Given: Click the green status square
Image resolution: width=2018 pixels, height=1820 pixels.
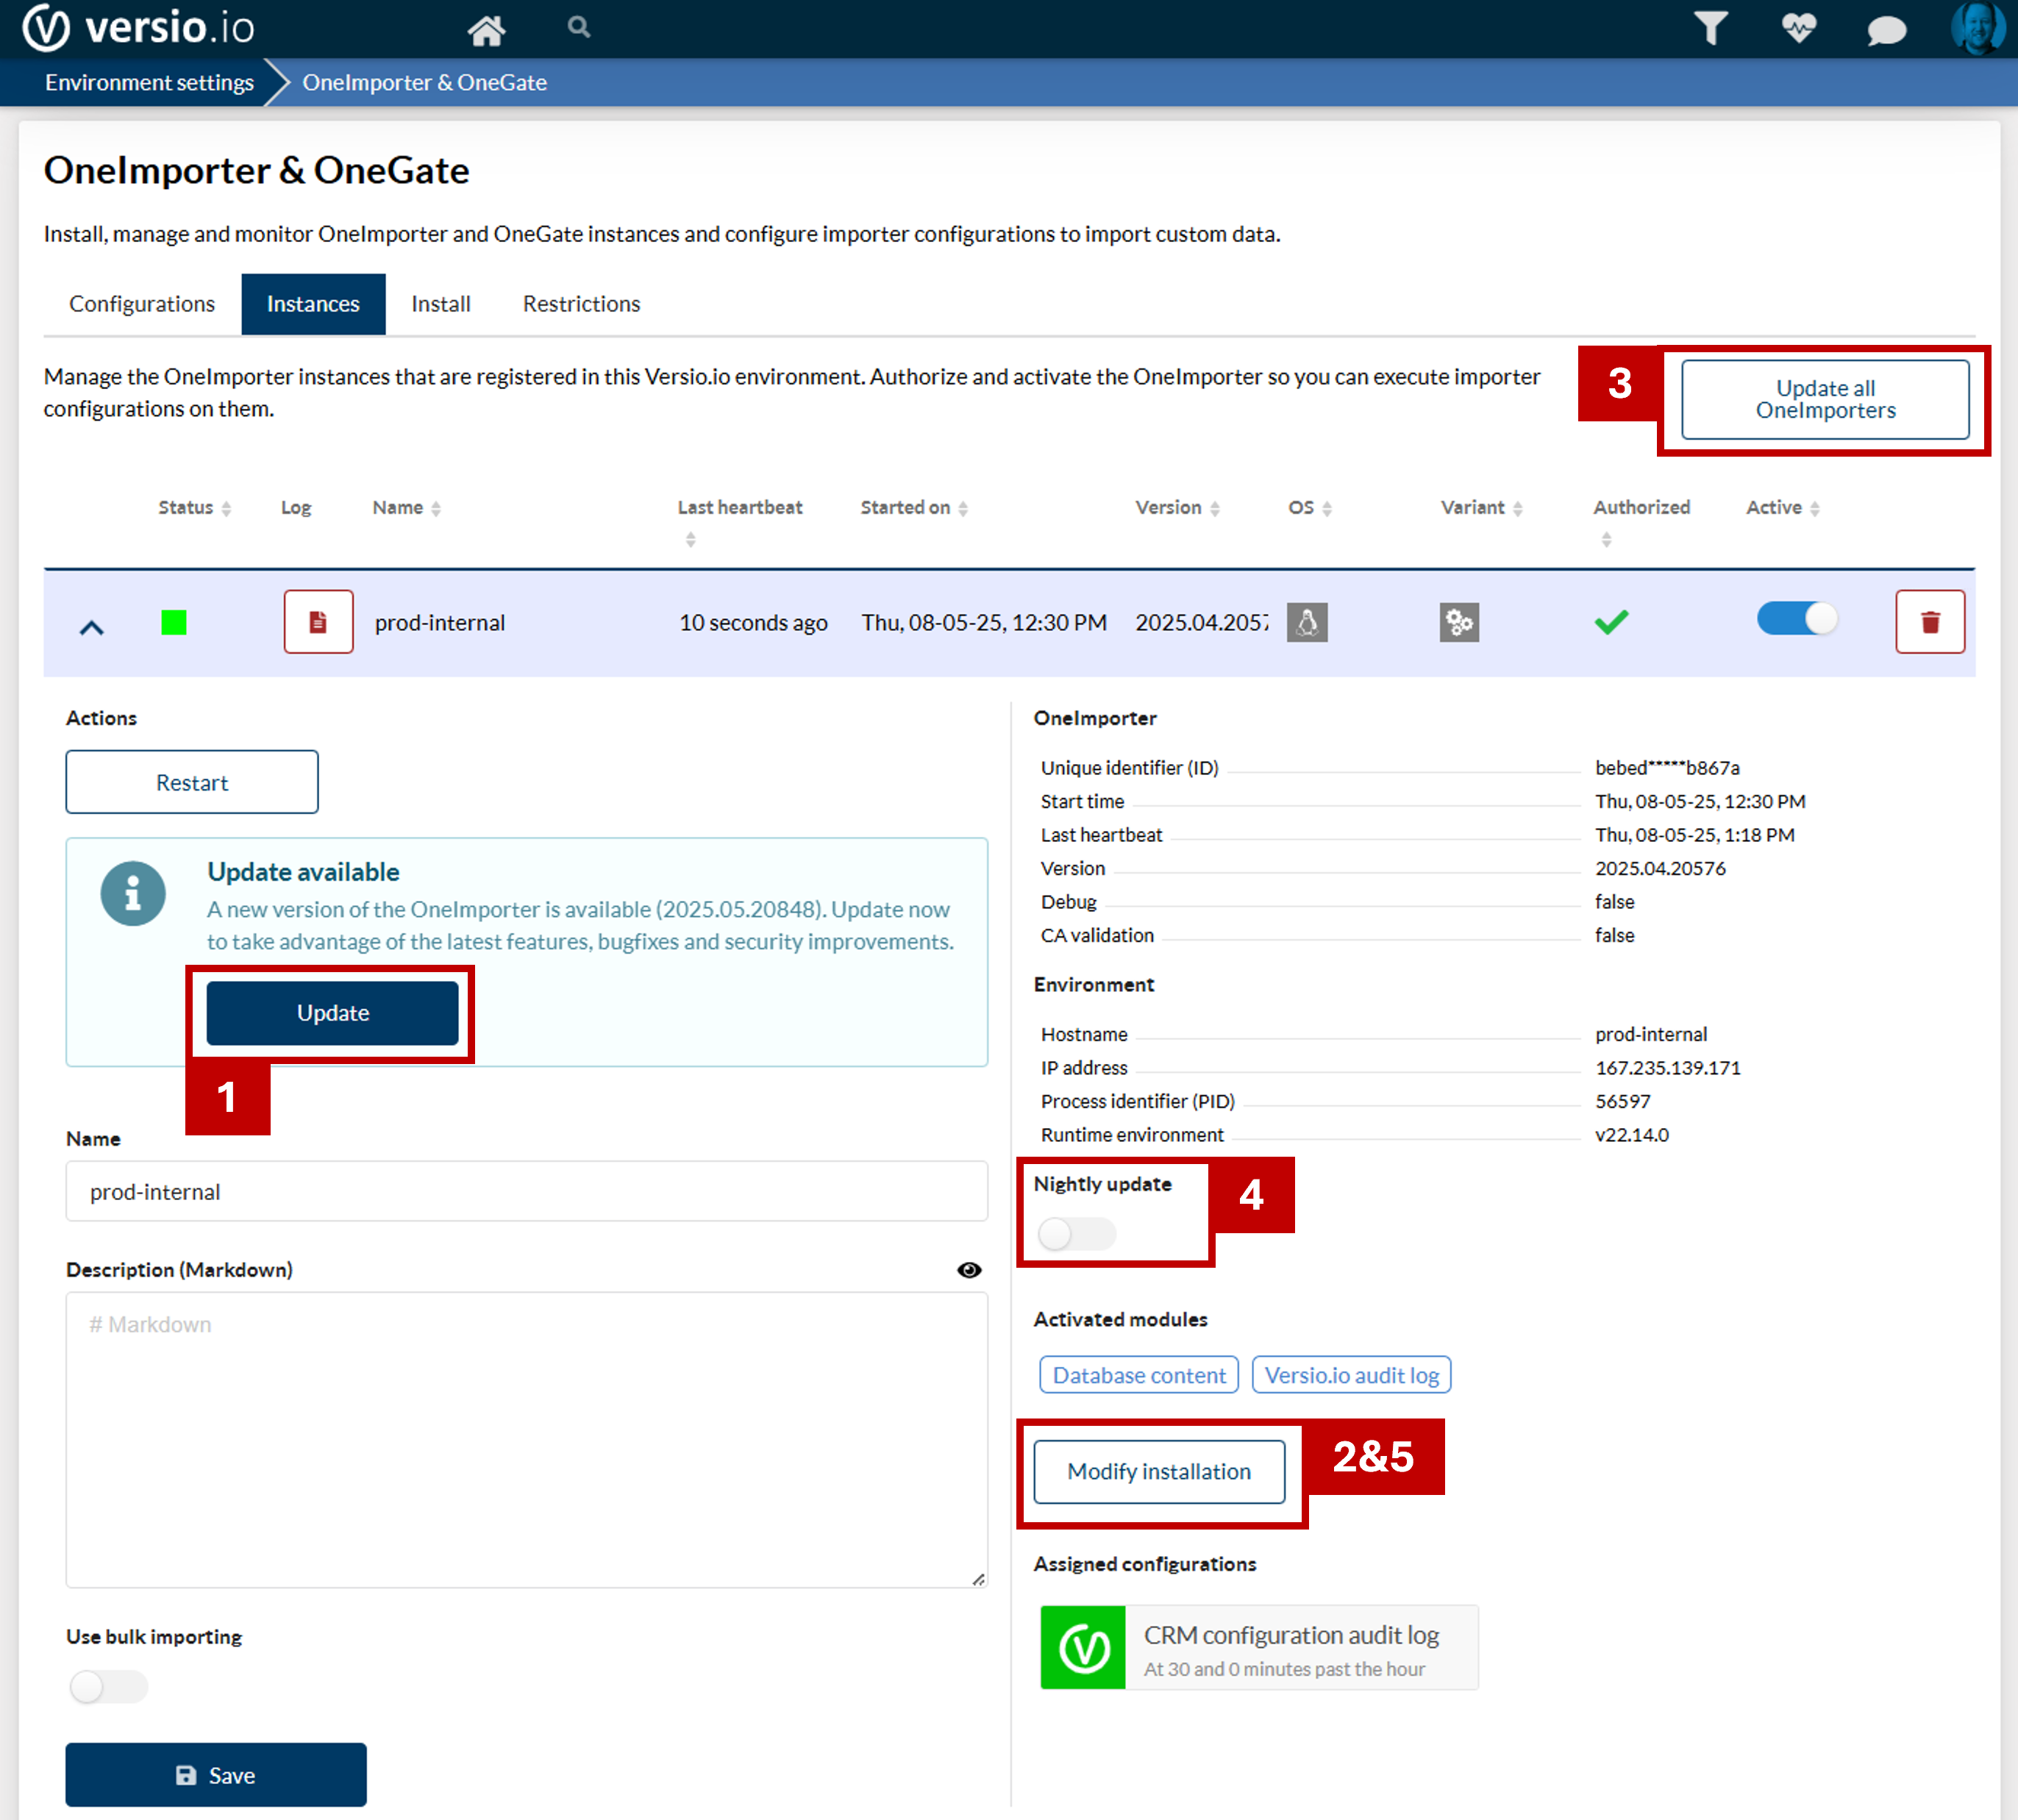Looking at the screenshot, I should pyautogui.click(x=174, y=623).
